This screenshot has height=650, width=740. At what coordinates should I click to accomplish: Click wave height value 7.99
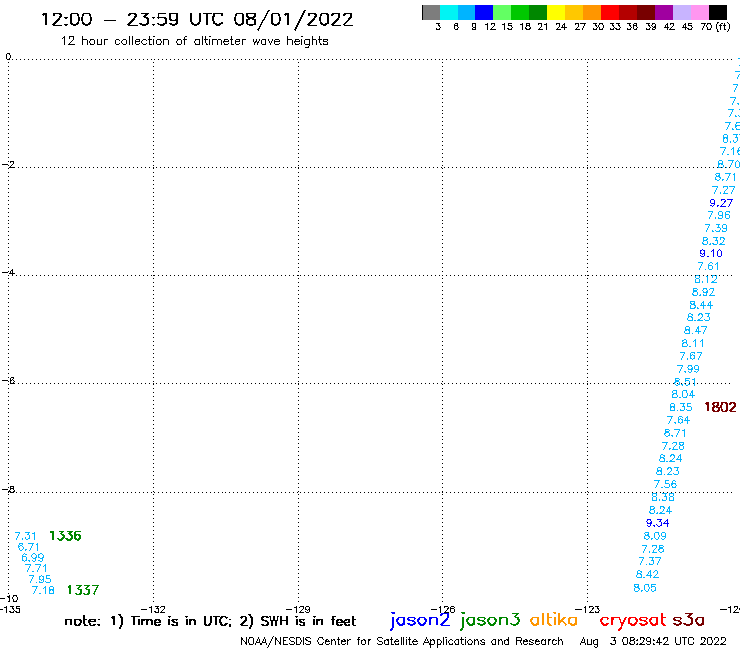click(688, 369)
